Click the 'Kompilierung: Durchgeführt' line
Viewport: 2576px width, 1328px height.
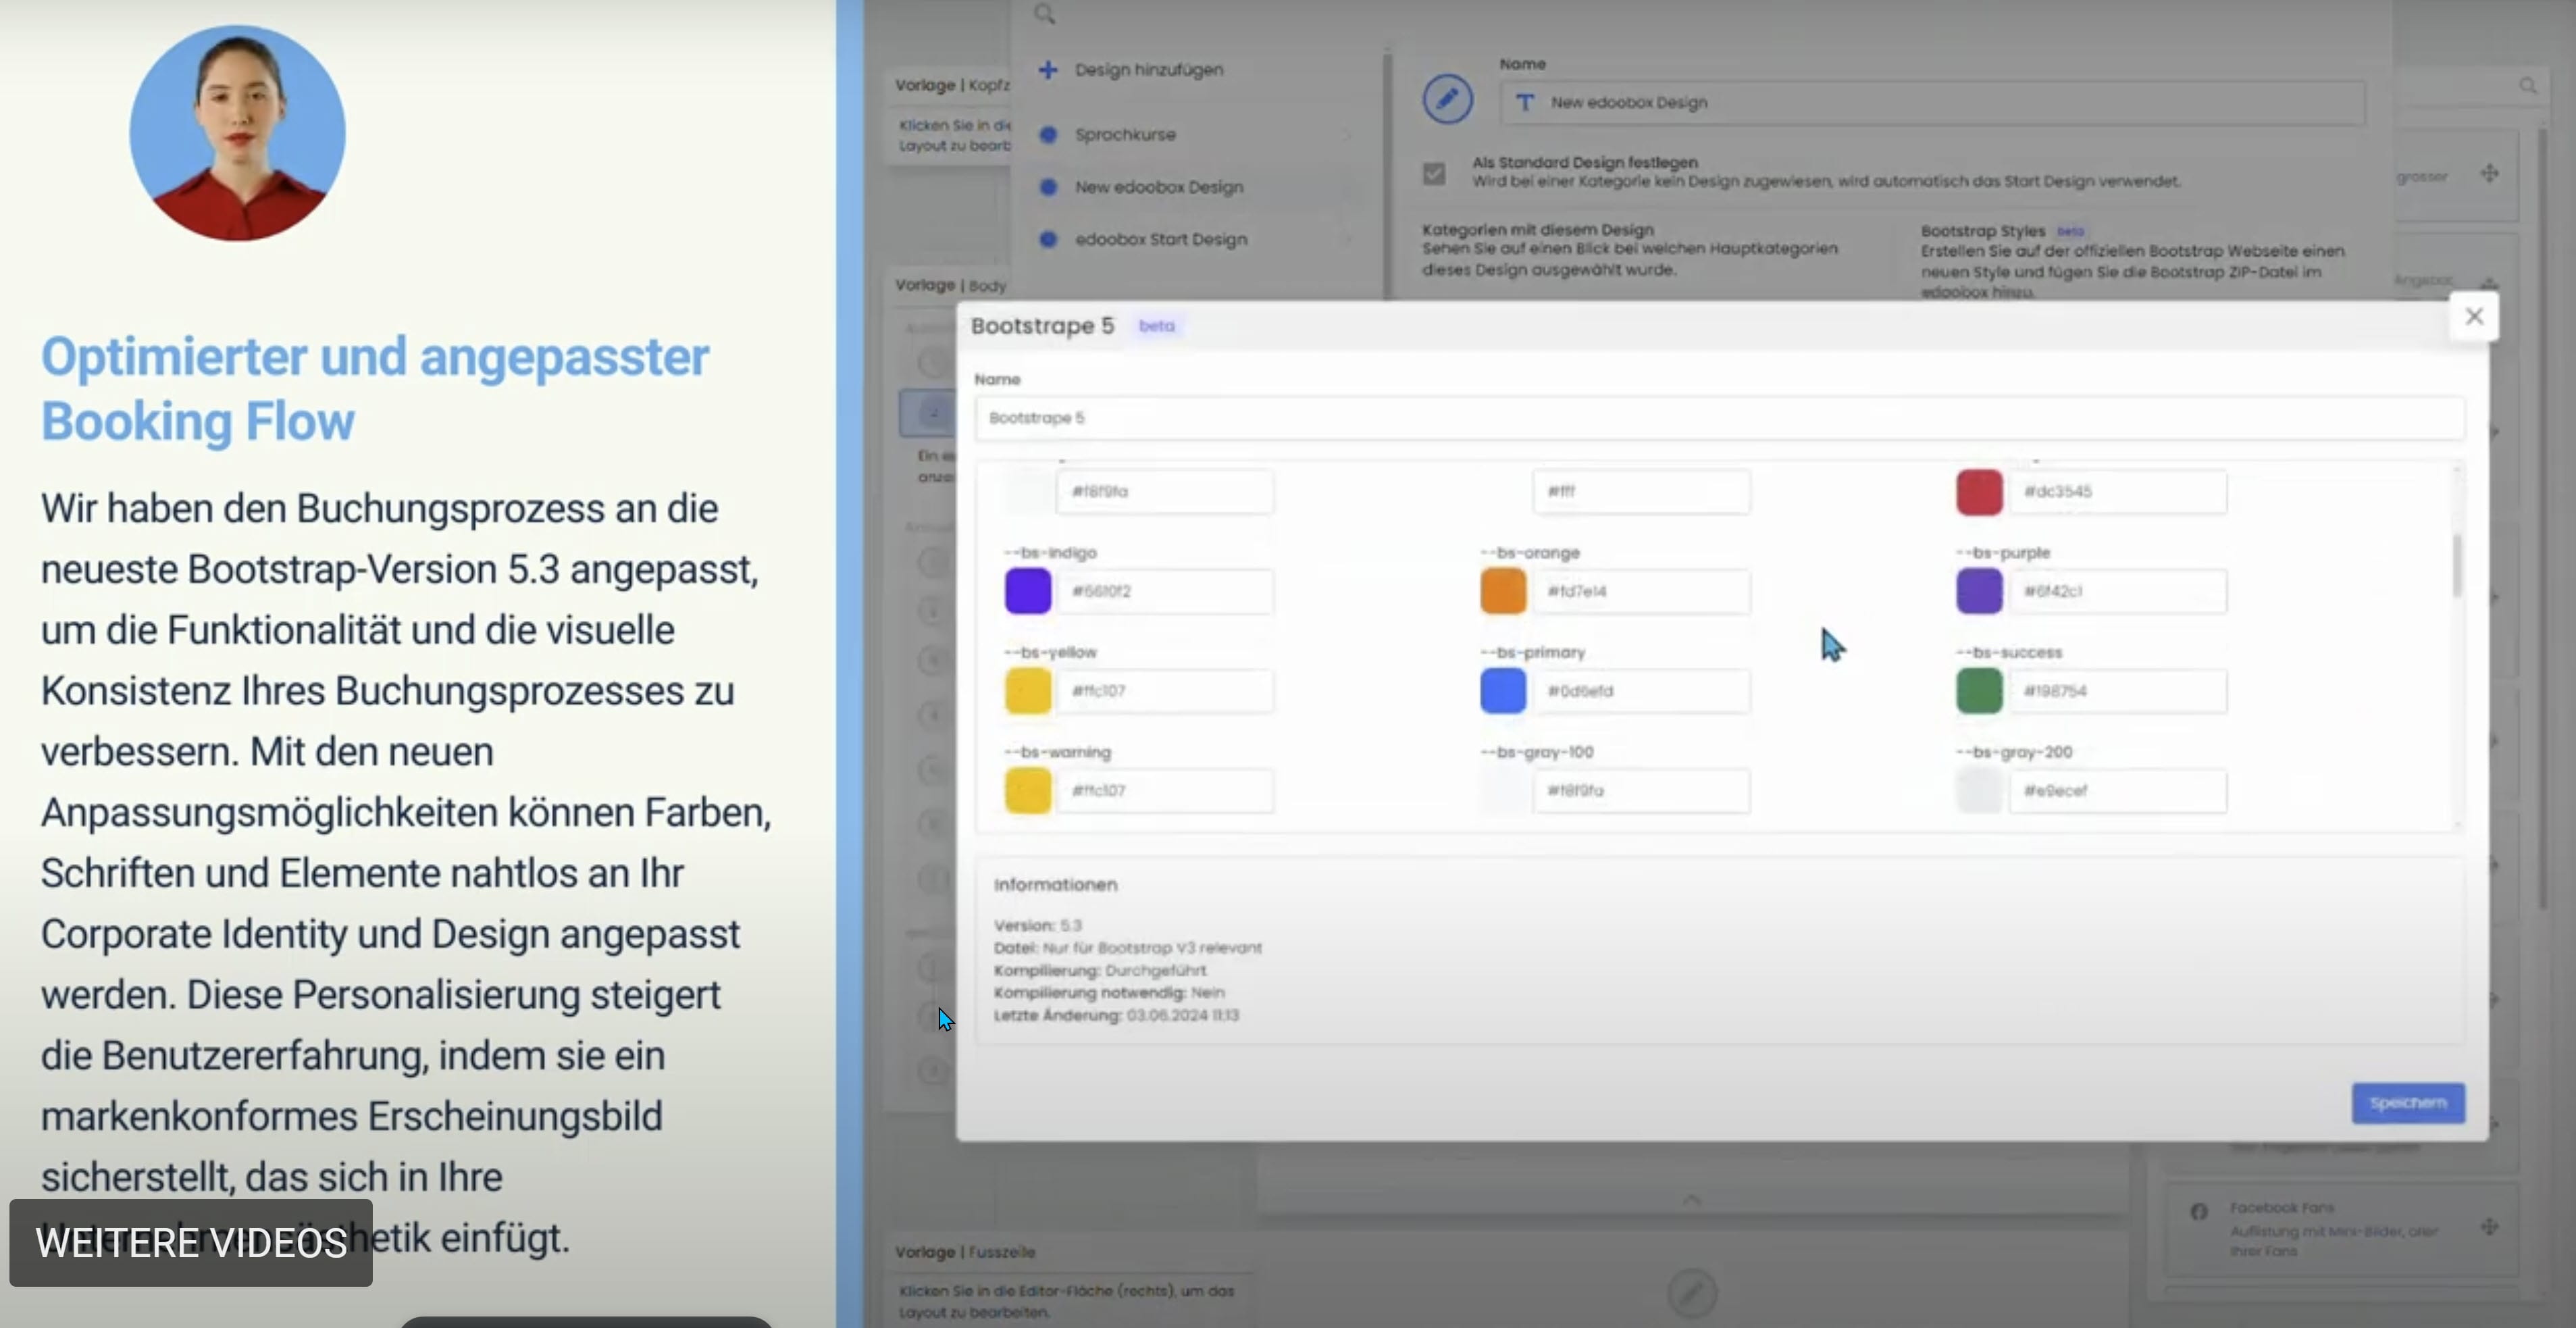click(1100, 970)
